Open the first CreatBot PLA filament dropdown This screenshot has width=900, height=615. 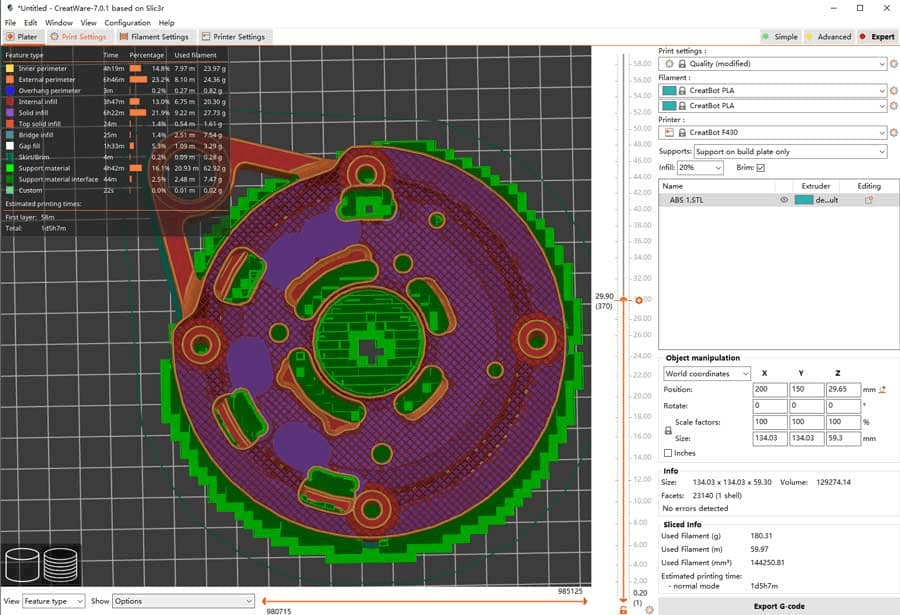click(773, 91)
